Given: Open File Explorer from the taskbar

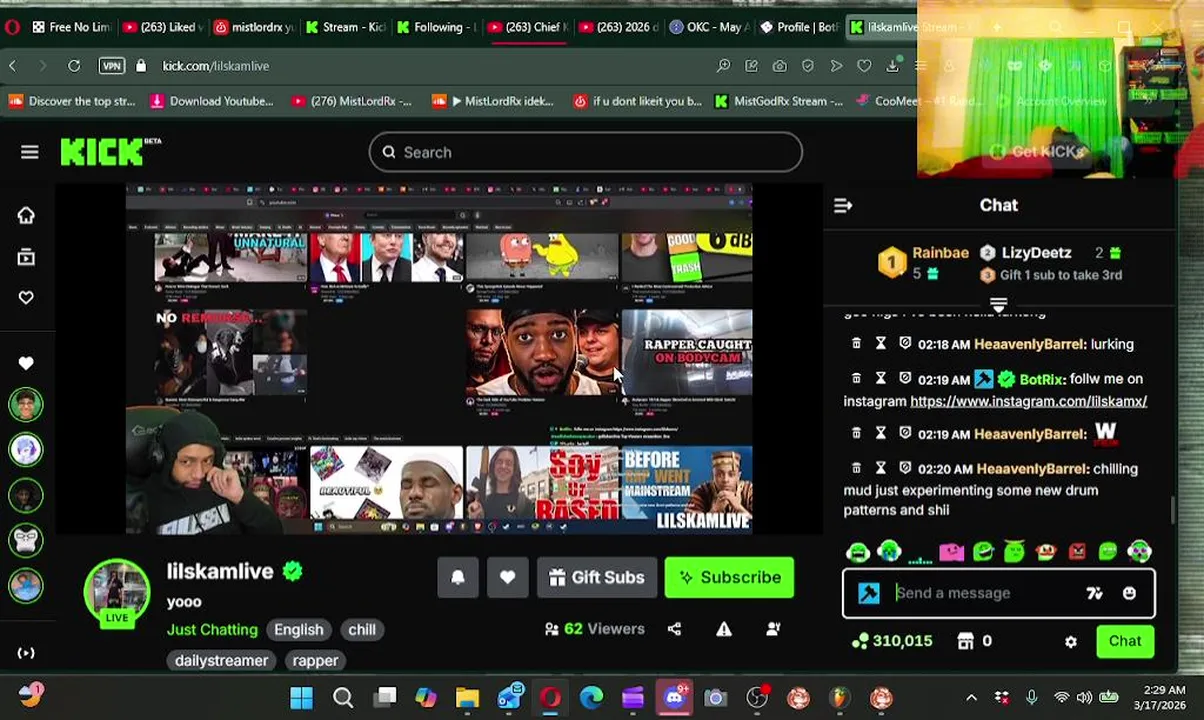Looking at the screenshot, I should point(467,697).
